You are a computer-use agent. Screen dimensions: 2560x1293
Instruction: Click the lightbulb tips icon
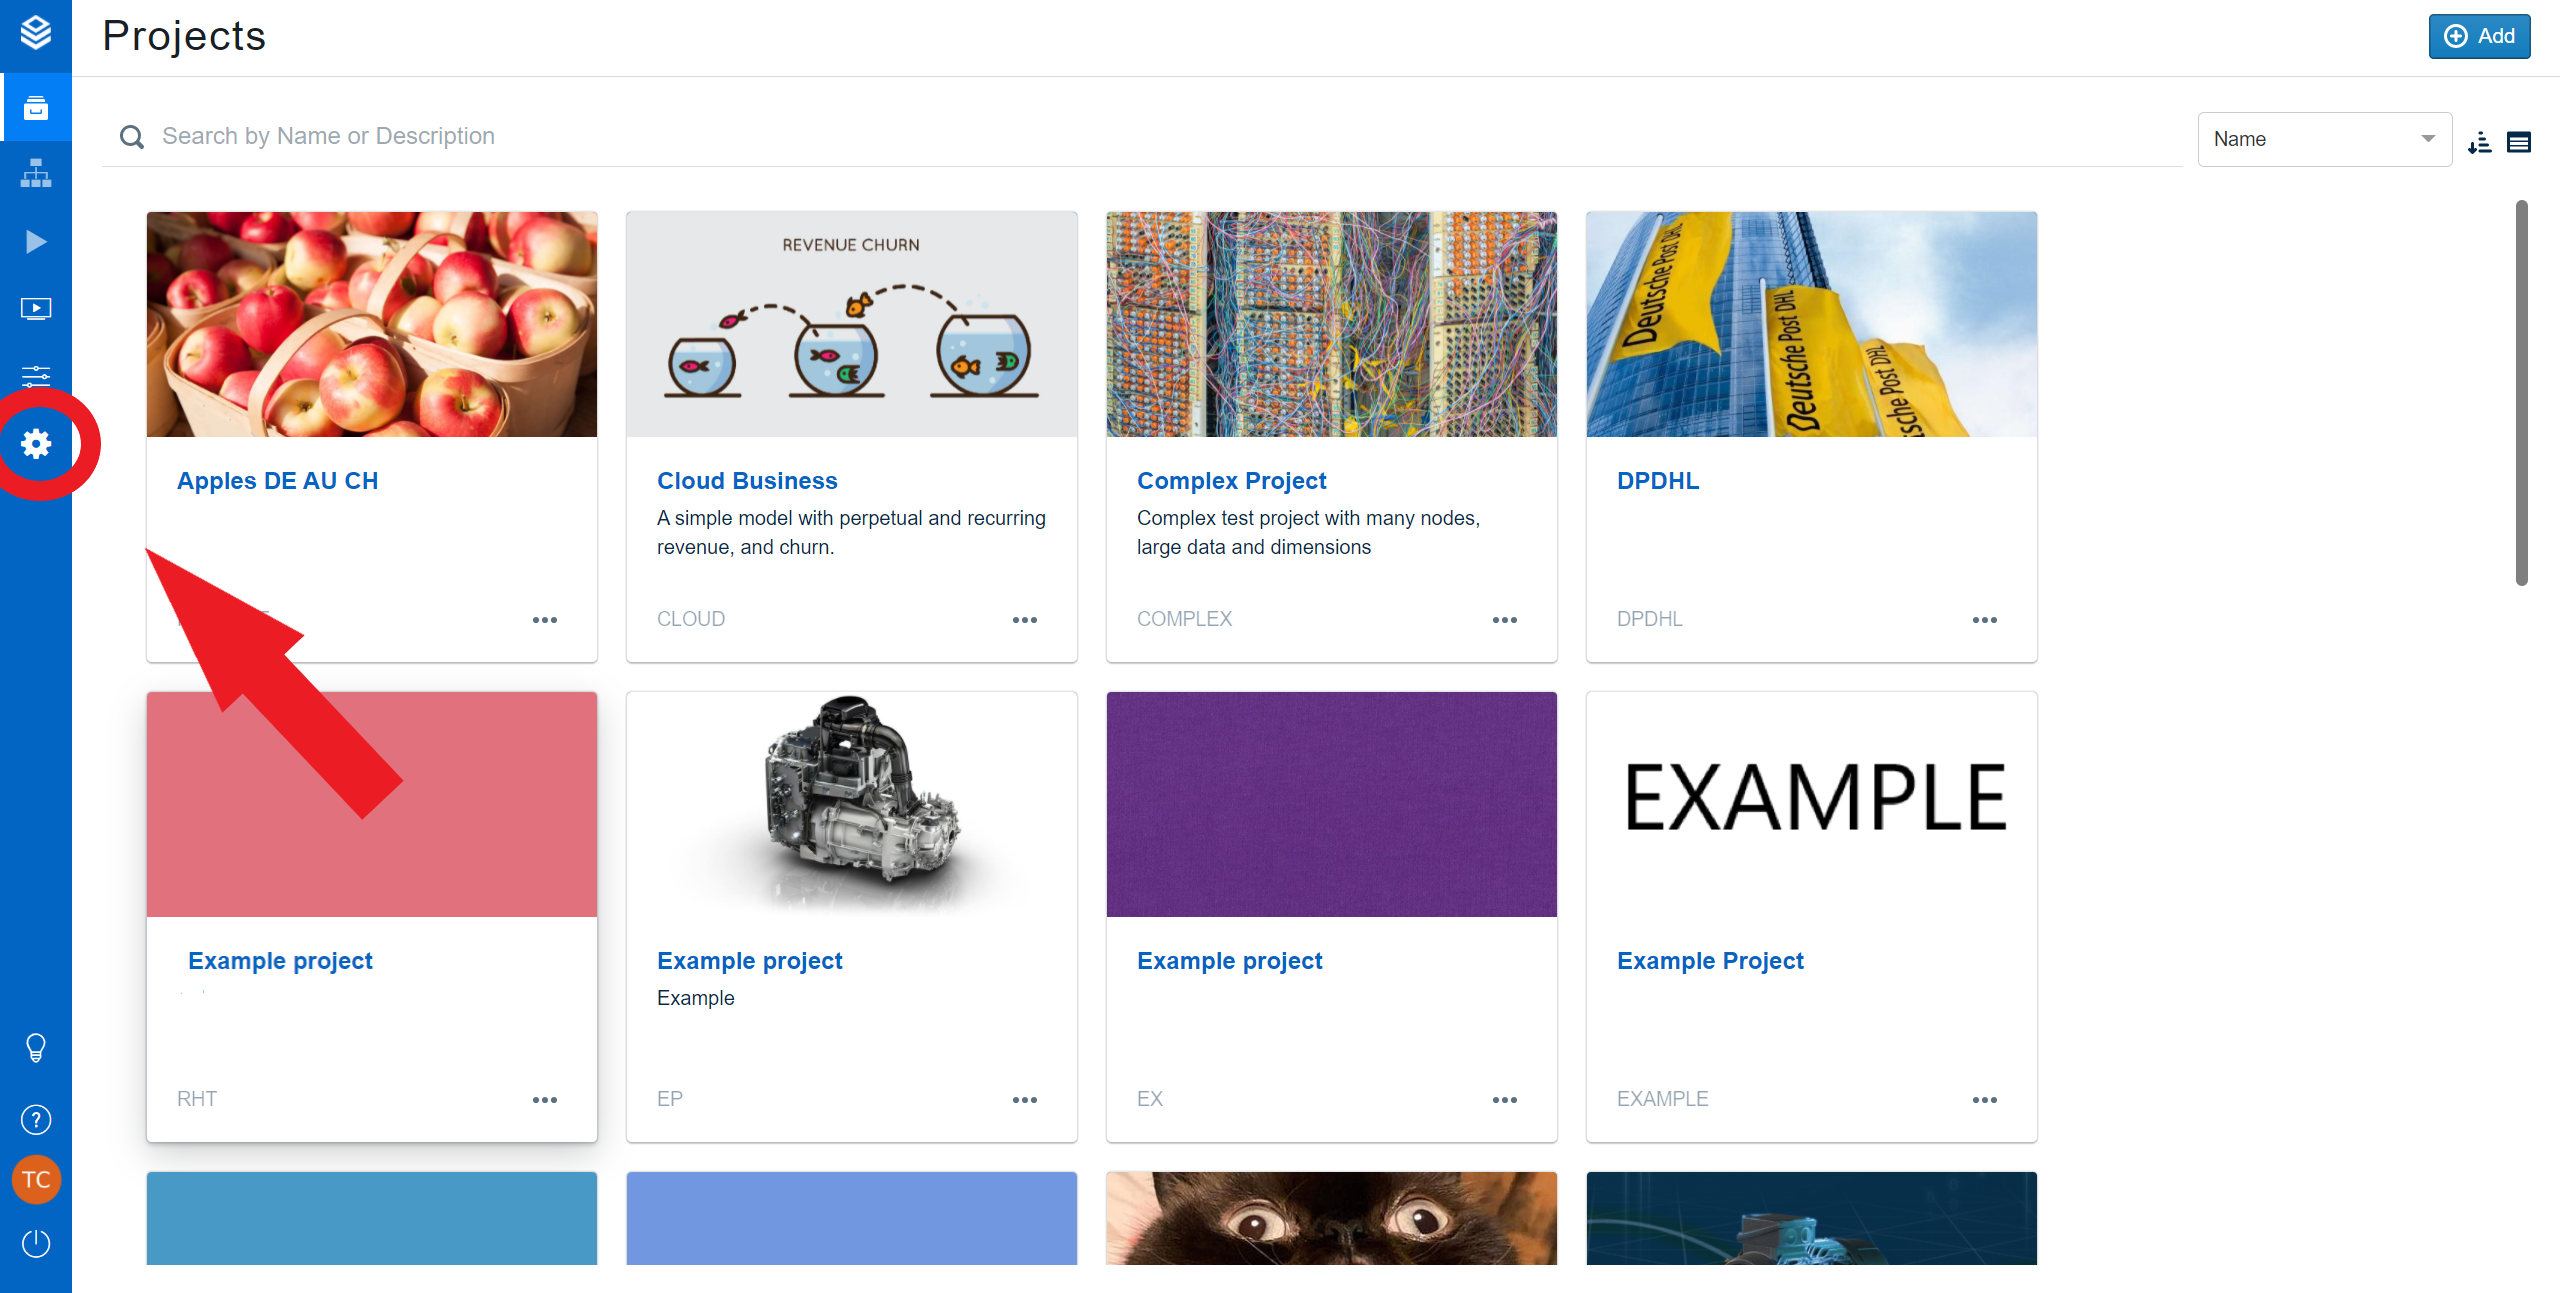(x=36, y=1047)
